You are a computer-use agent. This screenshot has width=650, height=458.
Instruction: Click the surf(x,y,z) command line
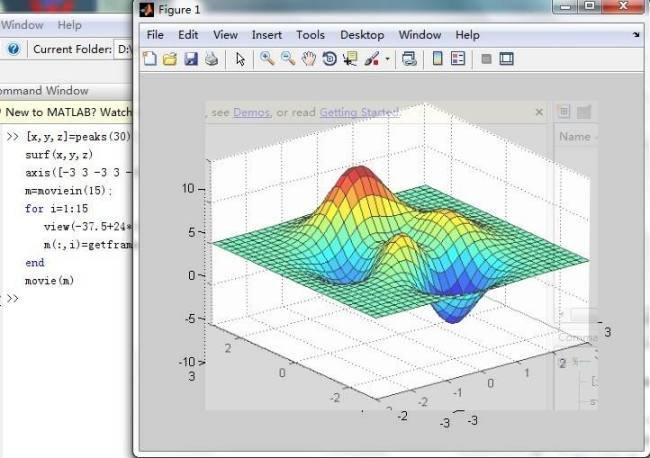tap(59, 155)
